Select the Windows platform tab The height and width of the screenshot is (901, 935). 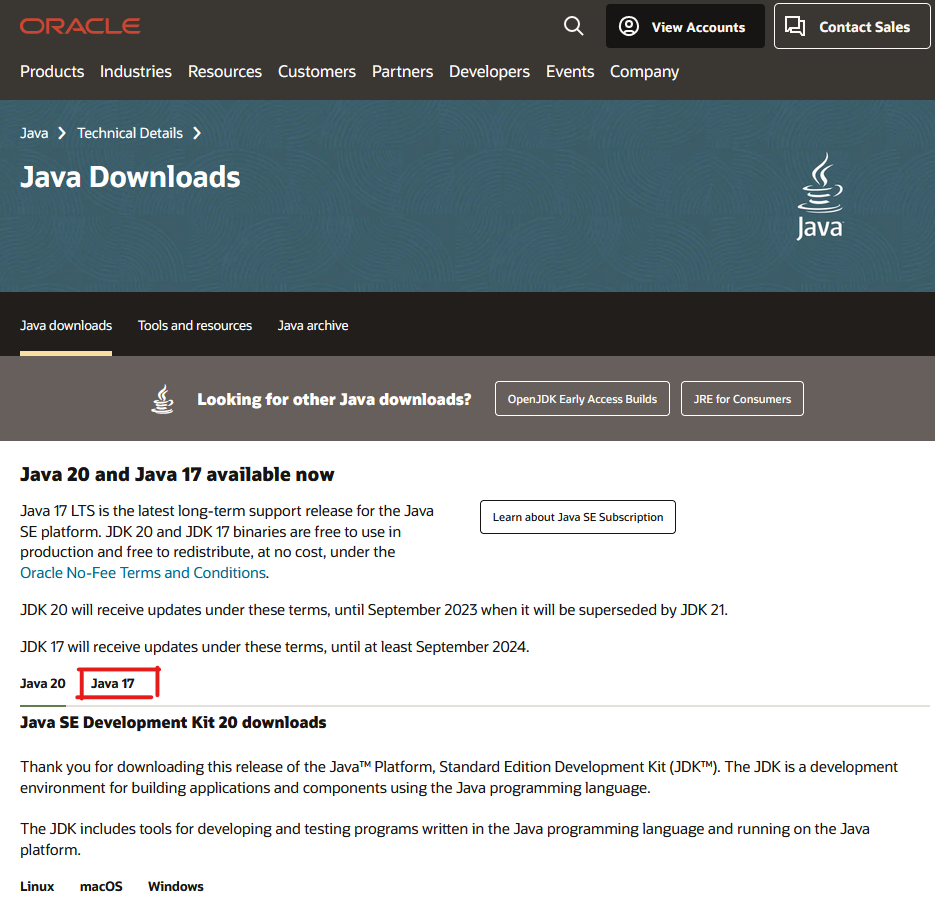[175, 887]
